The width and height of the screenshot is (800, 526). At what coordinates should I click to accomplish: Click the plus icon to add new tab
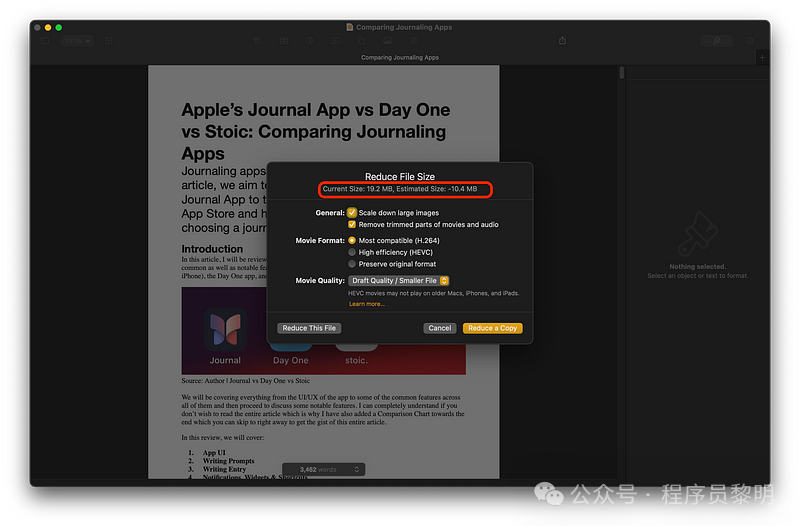(762, 58)
